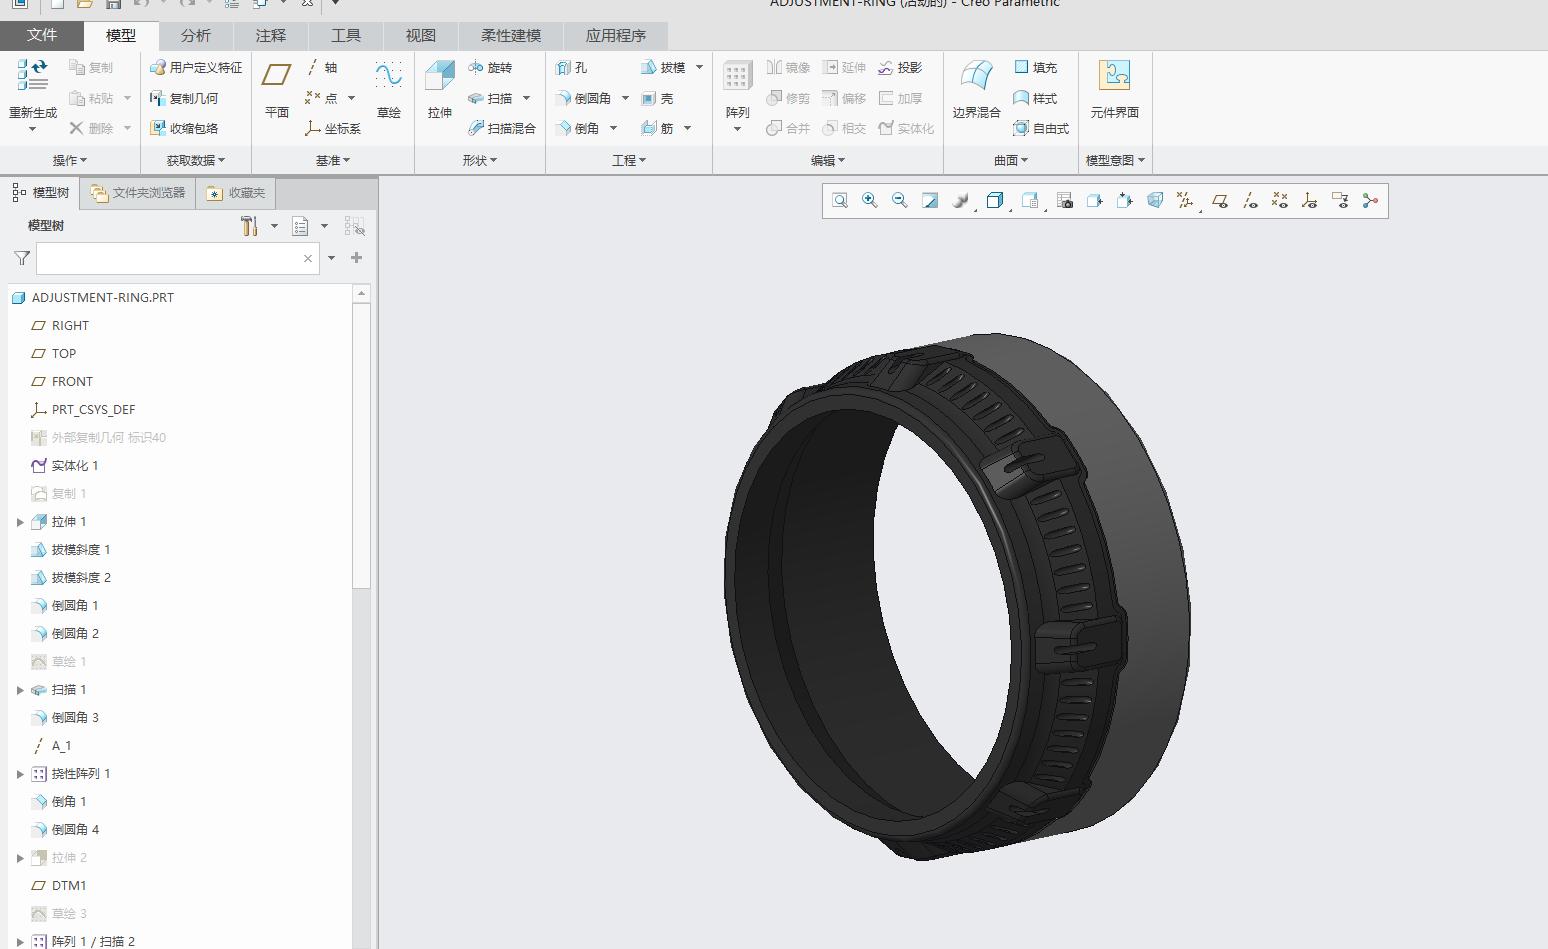
Task: Click Zoom In in view toolbar
Action: point(870,201)
